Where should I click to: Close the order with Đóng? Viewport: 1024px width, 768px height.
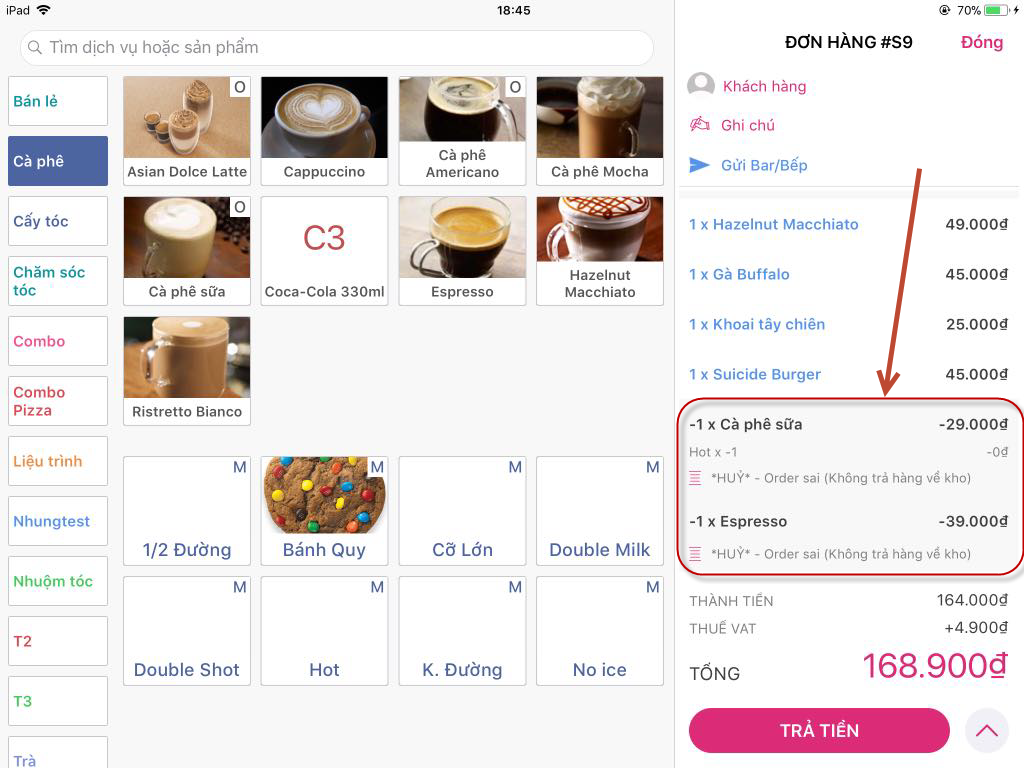982,42
